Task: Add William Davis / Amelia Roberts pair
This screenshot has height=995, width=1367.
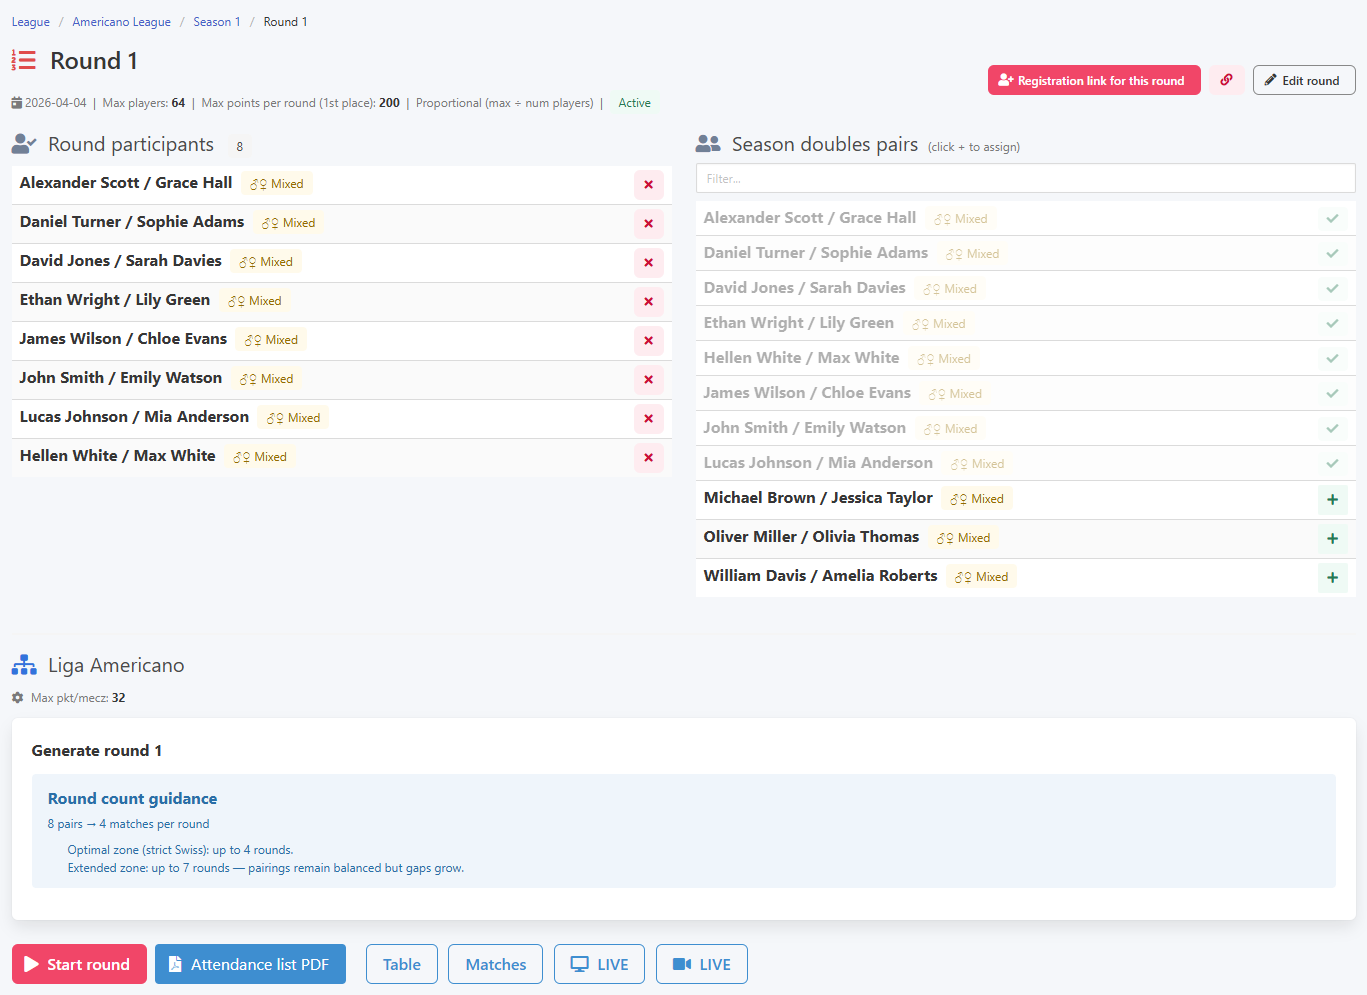Action: (1332, 578)
